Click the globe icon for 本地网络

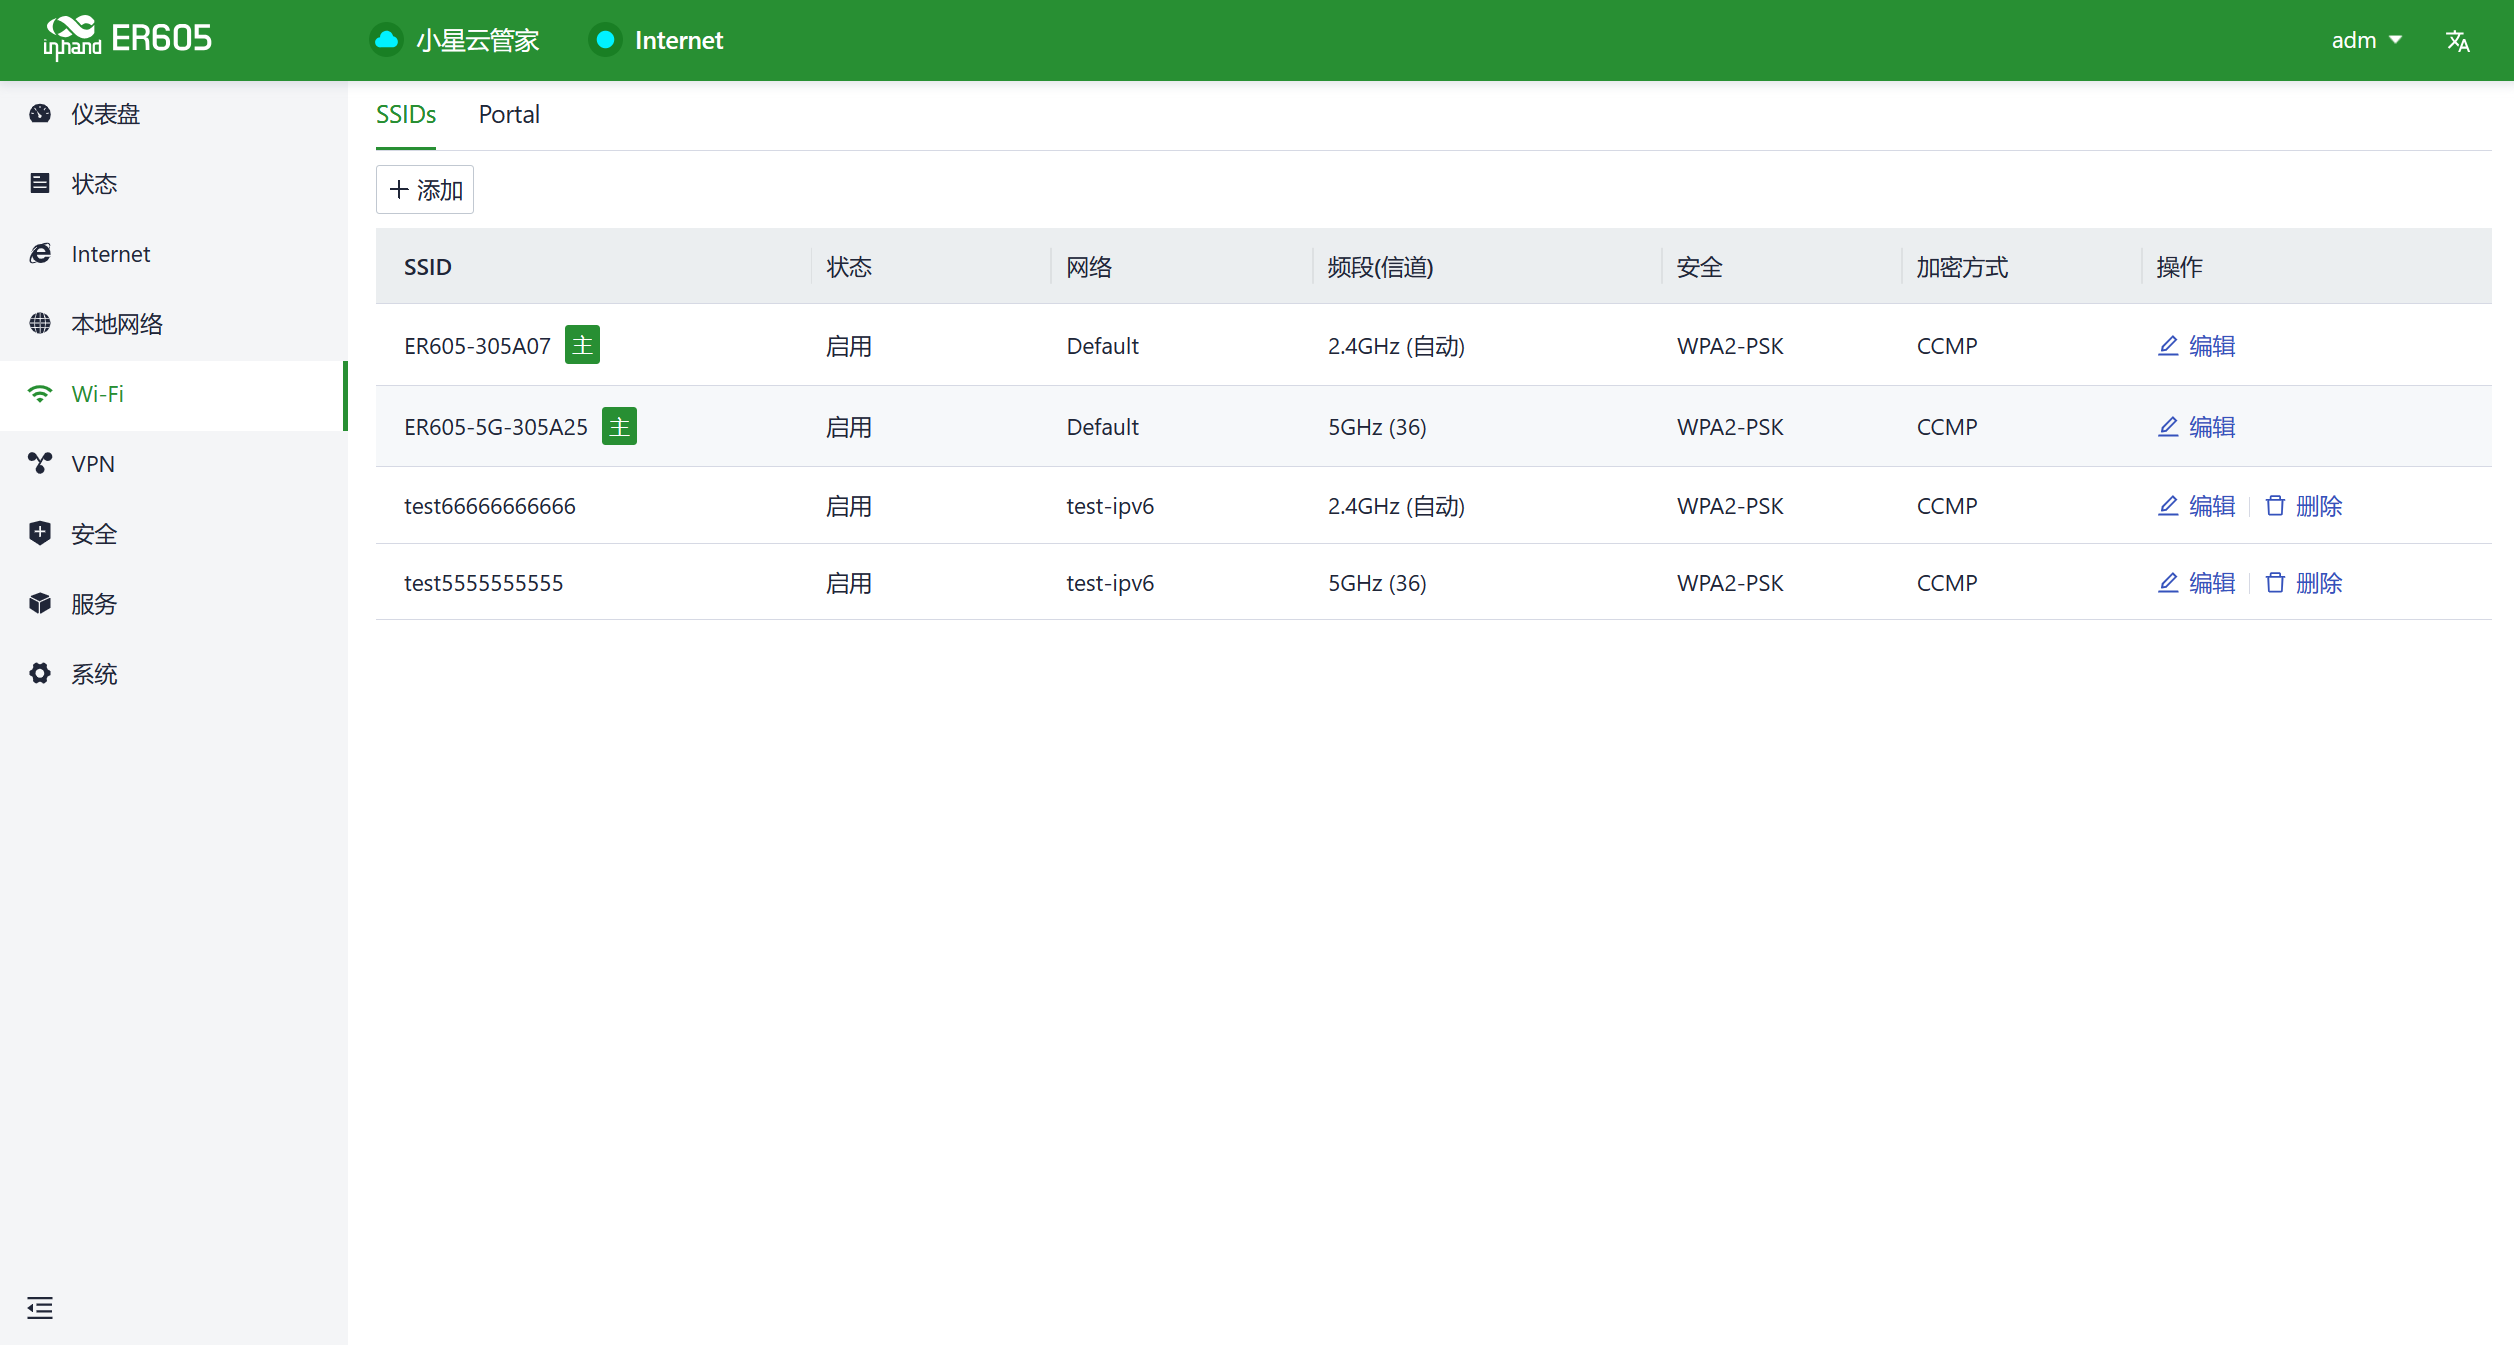pos(40,323)
